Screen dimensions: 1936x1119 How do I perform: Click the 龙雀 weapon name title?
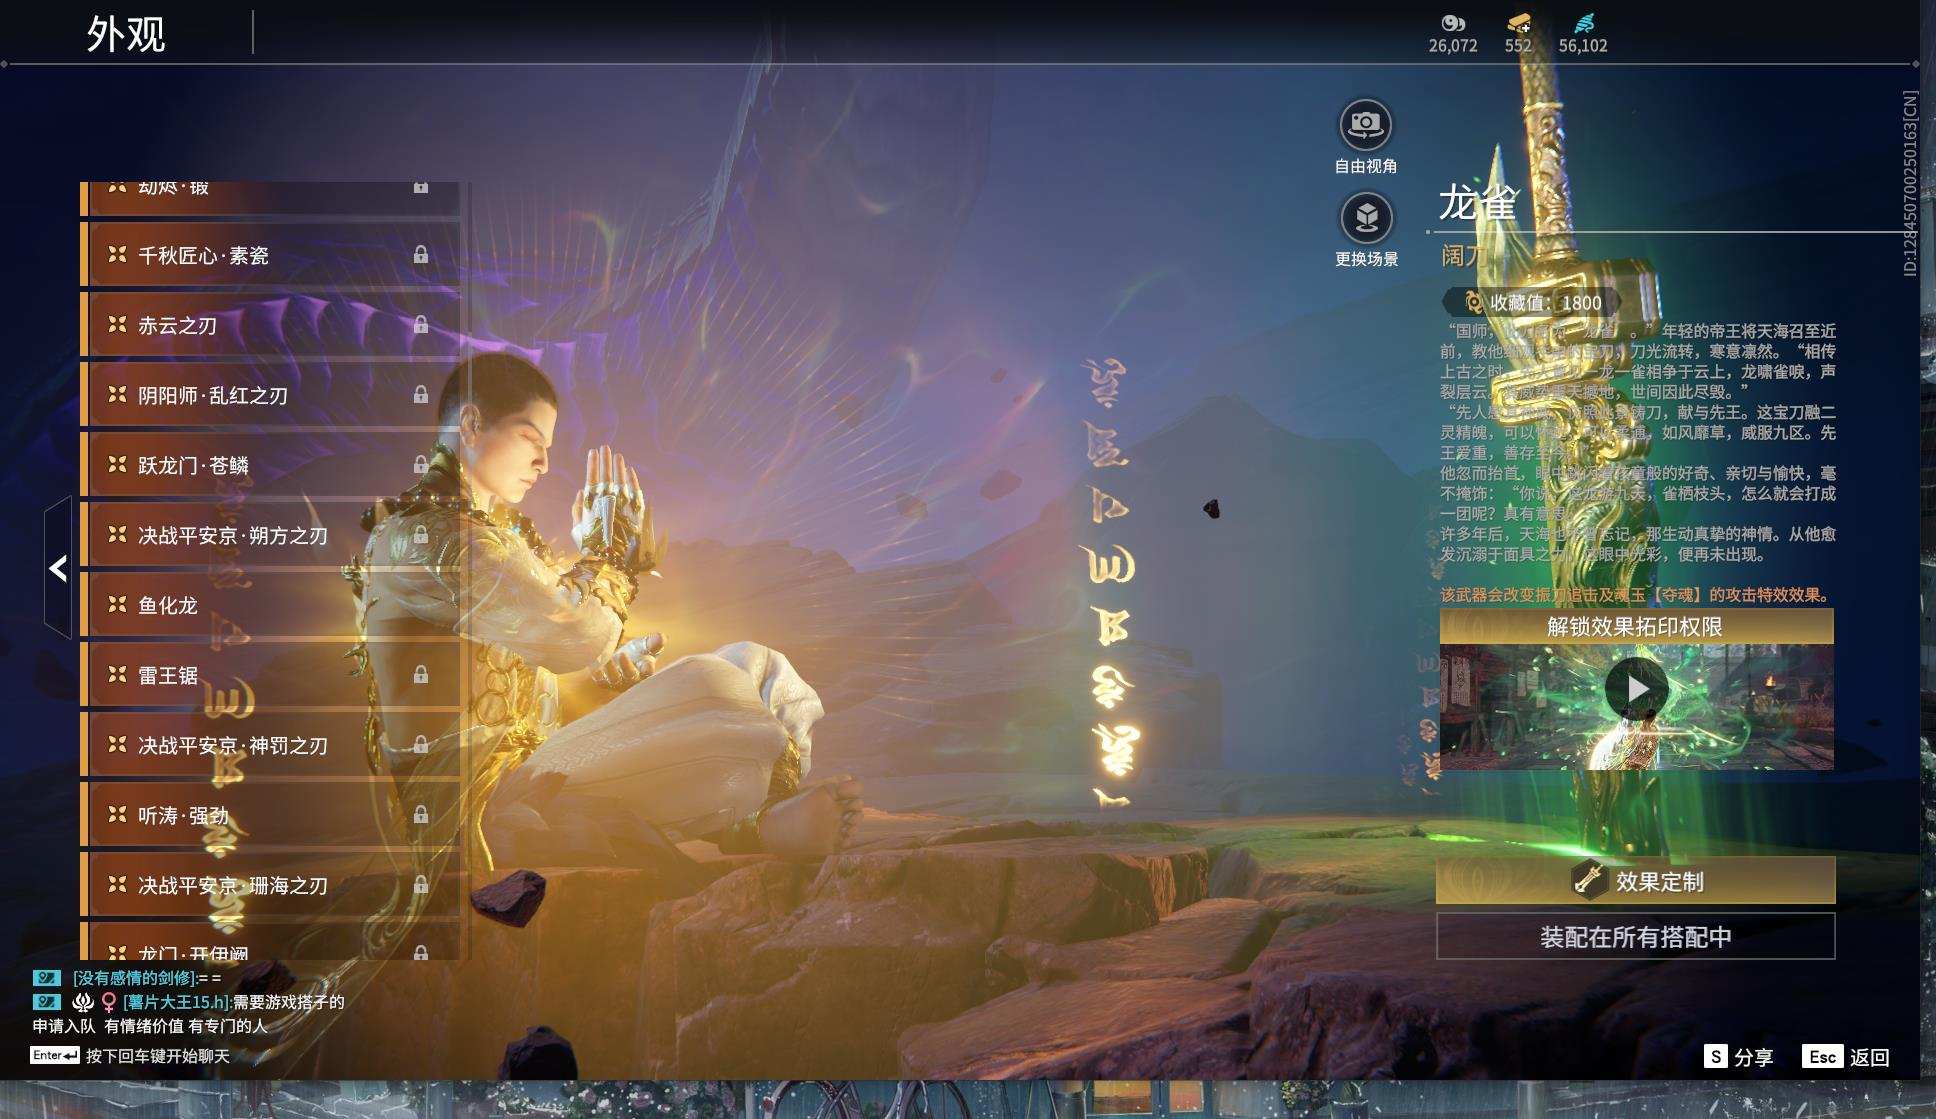(1478, 203)
